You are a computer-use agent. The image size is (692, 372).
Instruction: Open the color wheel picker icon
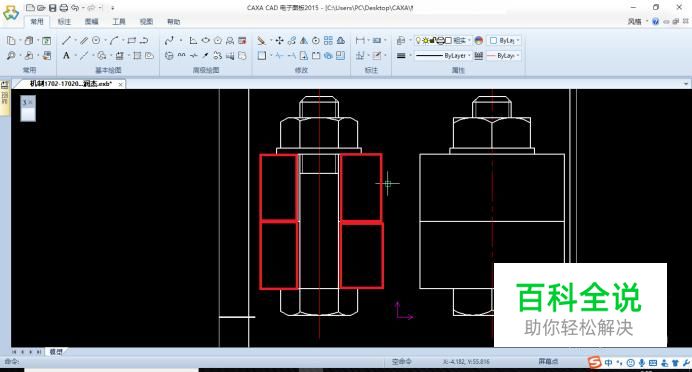[479, 41]
